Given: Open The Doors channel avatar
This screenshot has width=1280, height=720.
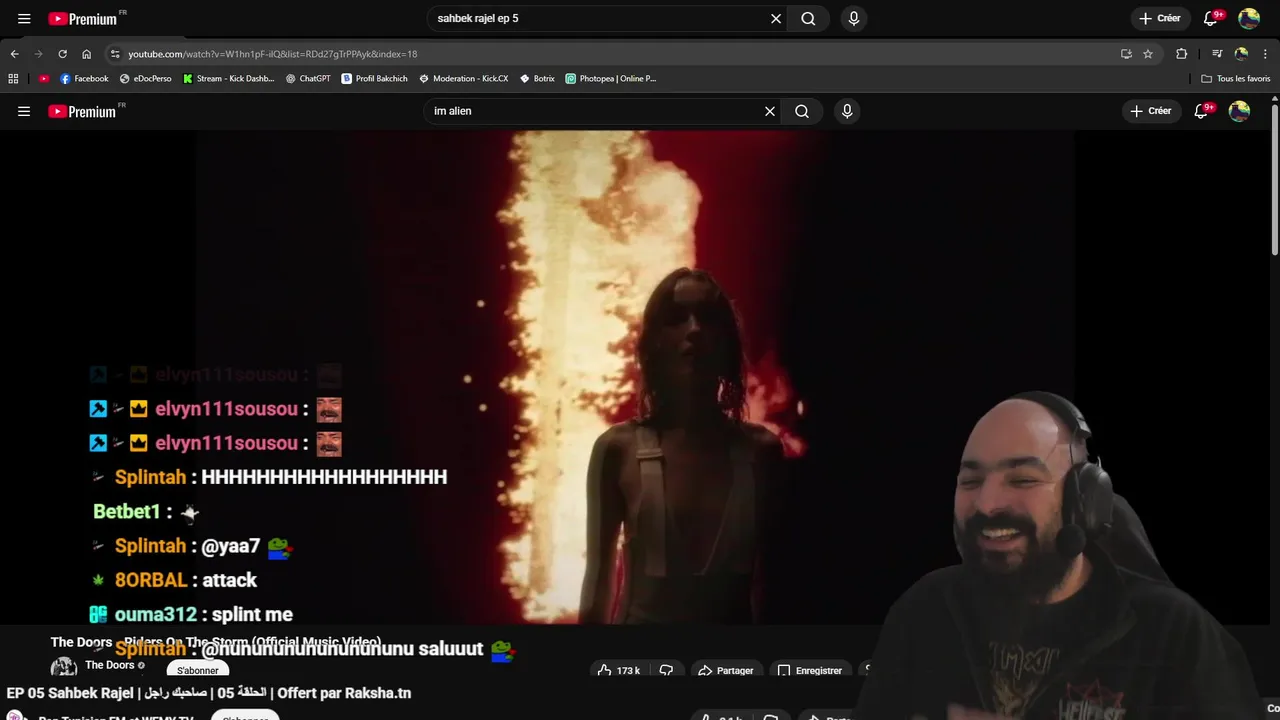Looking at the screenshot, I should 64,667.
